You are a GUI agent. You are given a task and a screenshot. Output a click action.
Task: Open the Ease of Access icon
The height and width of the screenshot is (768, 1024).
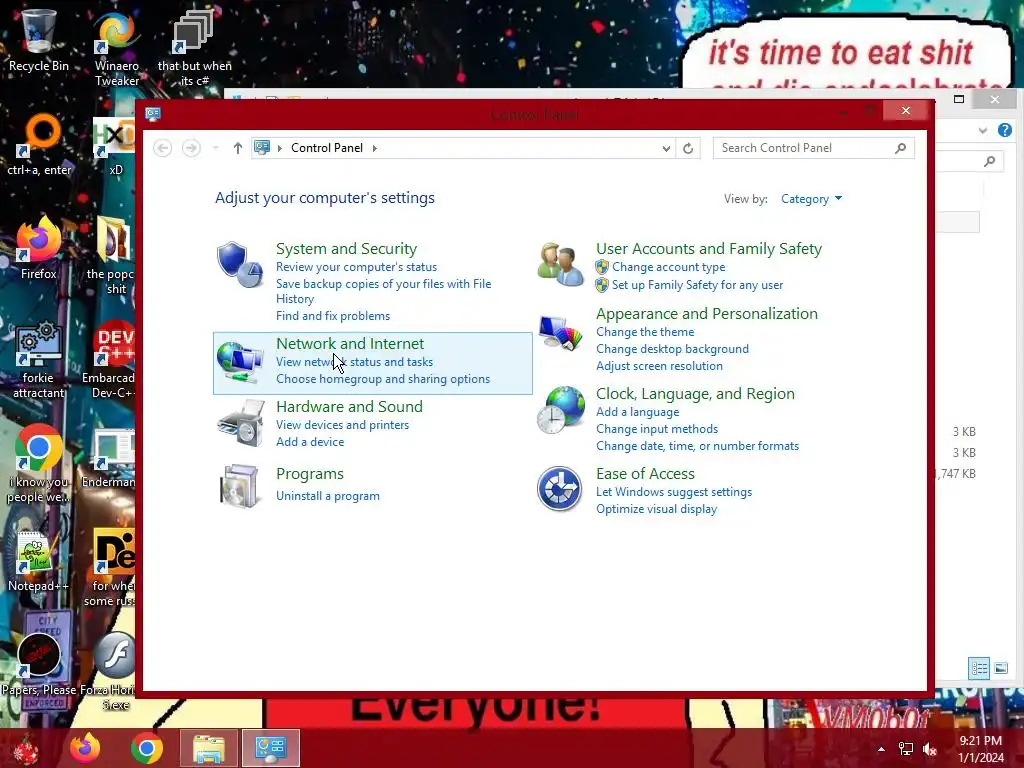560,488
